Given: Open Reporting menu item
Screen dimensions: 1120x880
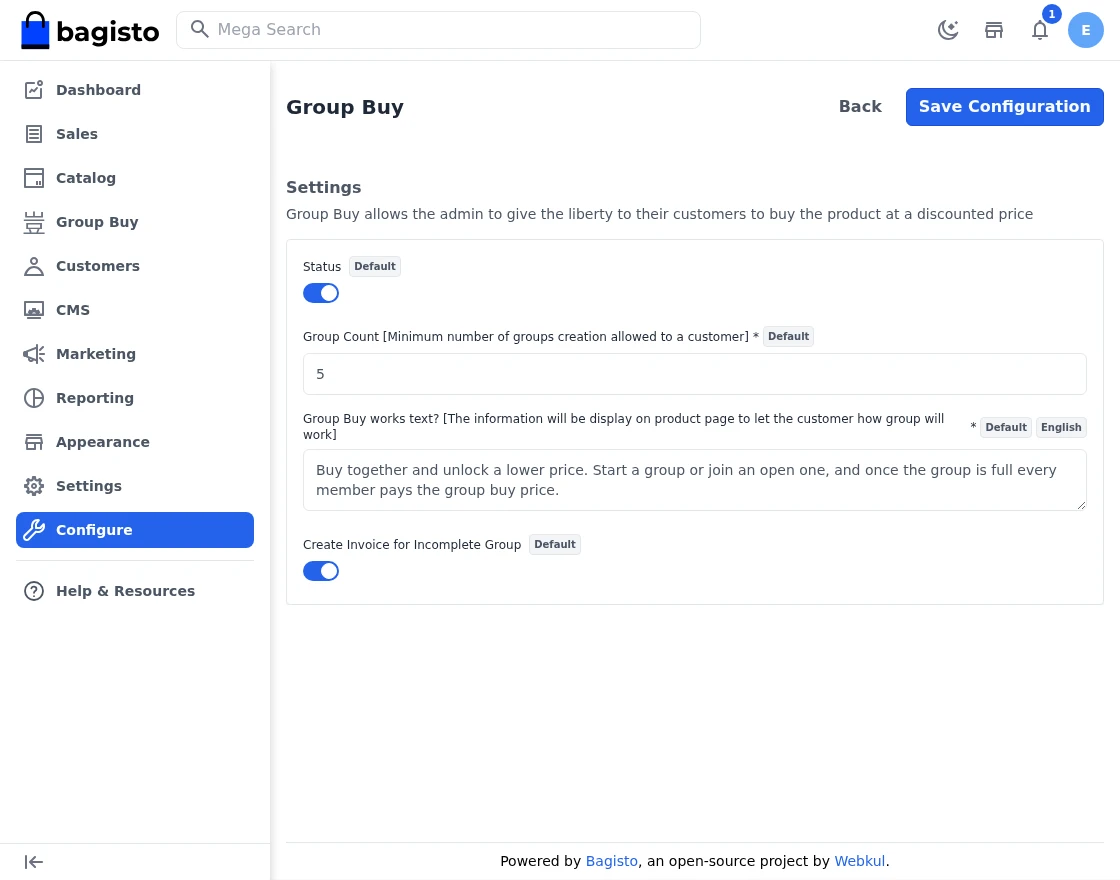Looking at the screenshot, I should (135, 398).
